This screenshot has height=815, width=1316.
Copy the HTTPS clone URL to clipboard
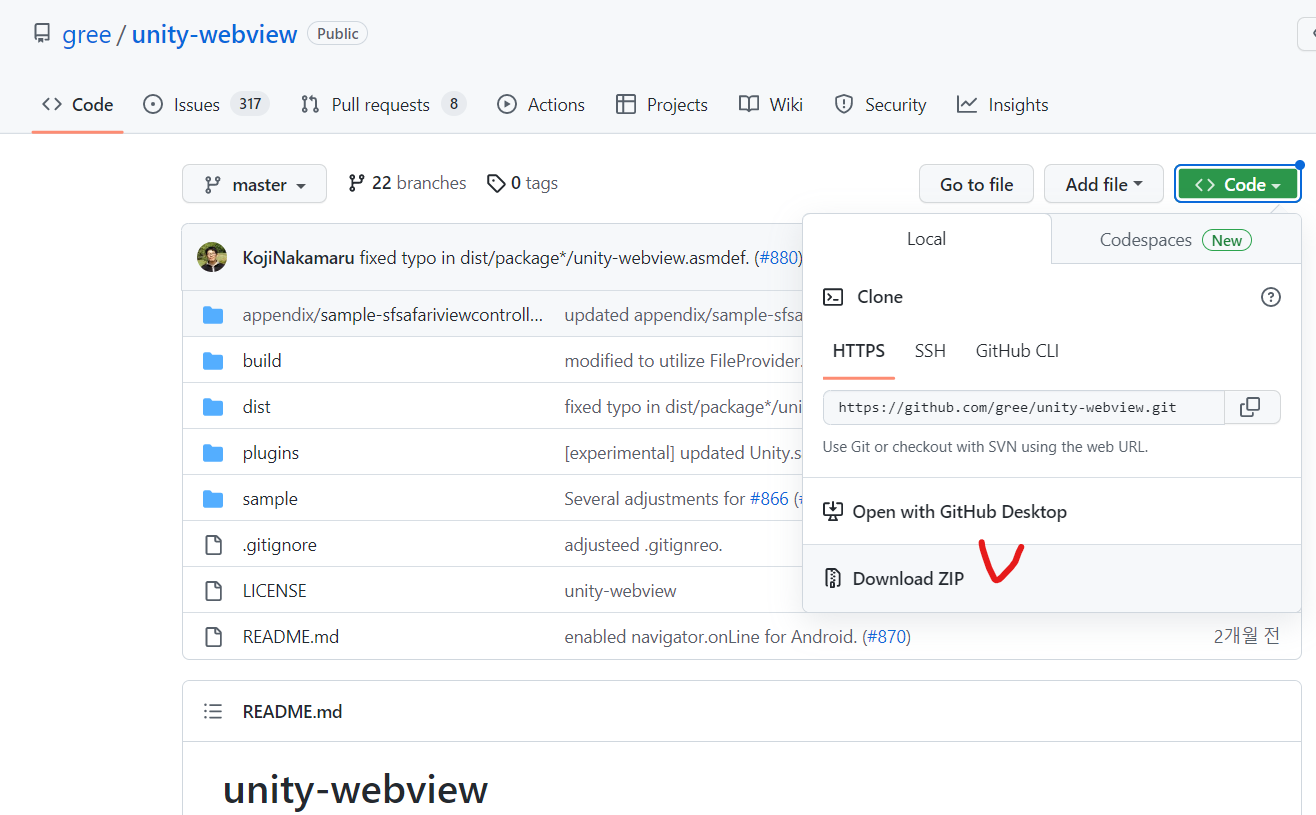pyautogui.click(x=1251, y=407)
